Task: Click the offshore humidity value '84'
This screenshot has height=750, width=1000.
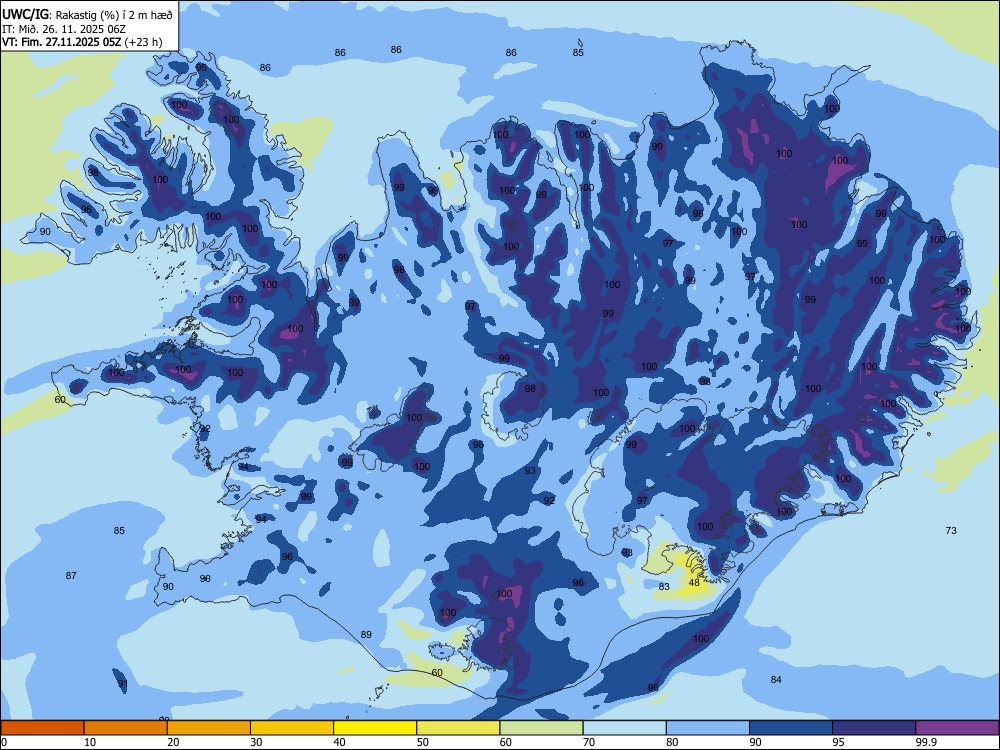Action: tap(776, 679)
